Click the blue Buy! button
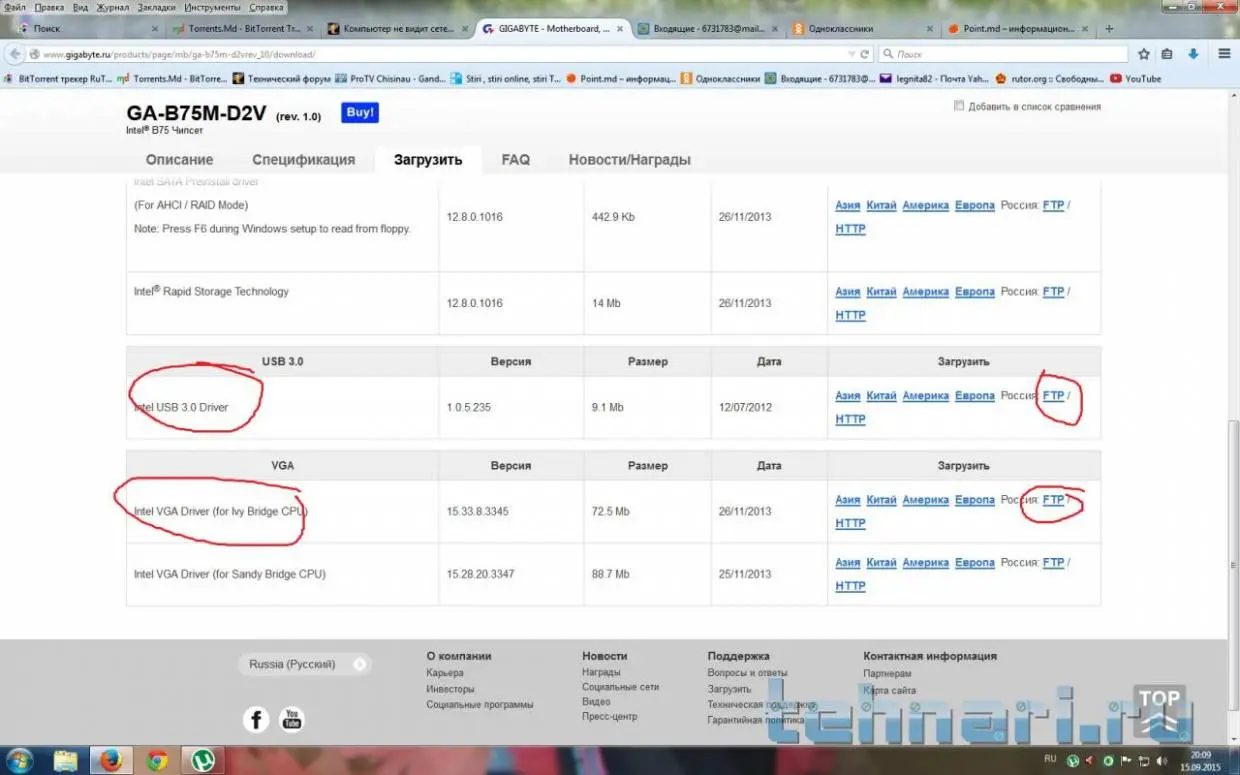Screen dimensions: 1240x775 [x=360, y=113]
